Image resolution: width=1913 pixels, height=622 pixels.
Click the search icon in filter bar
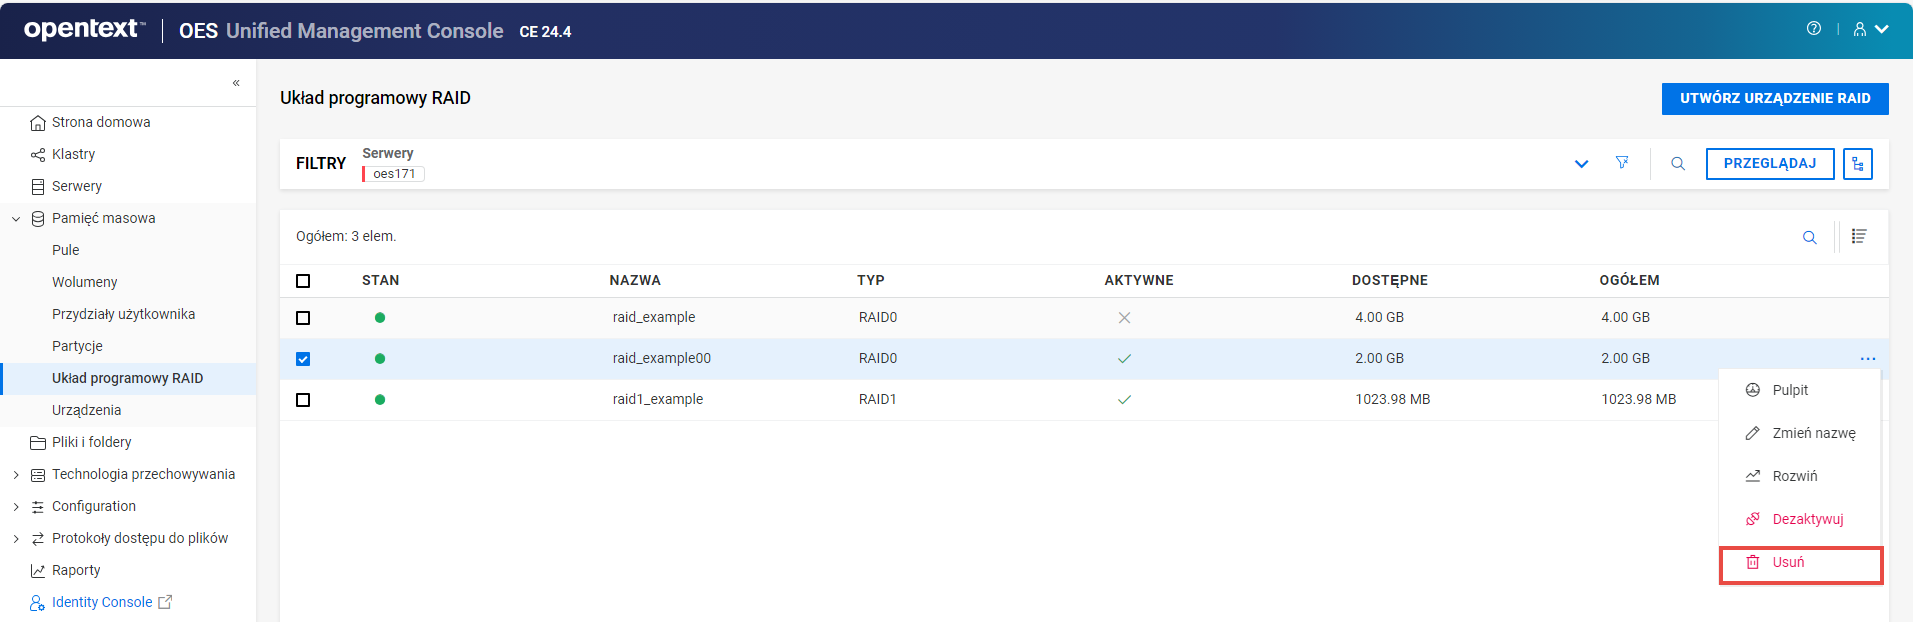click(1678, 164)
